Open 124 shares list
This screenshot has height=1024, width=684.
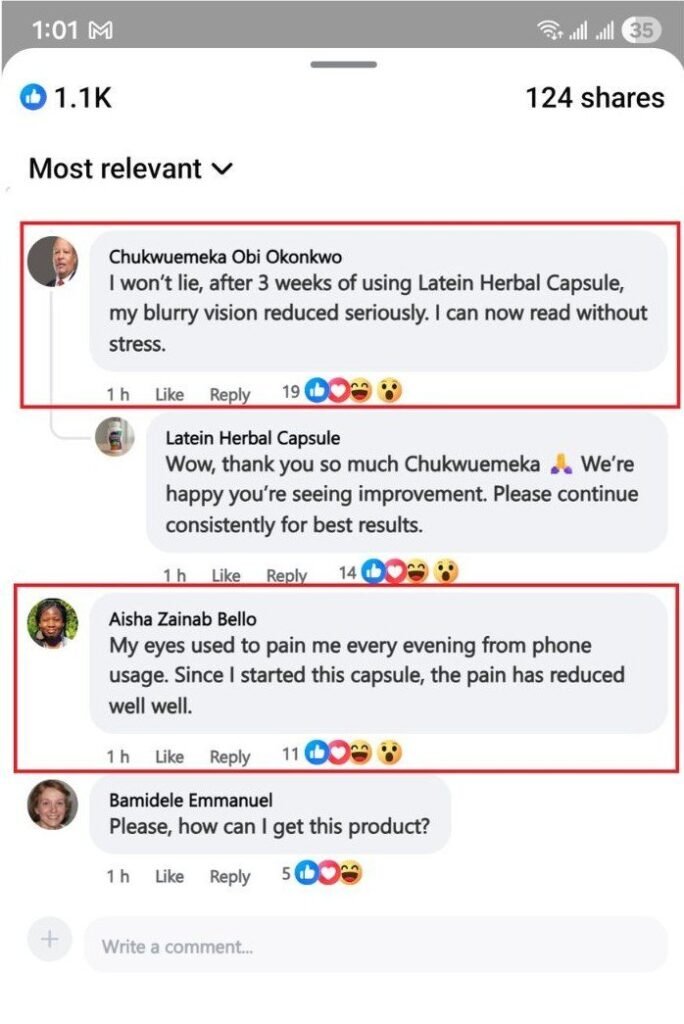(x=594, y=97)
